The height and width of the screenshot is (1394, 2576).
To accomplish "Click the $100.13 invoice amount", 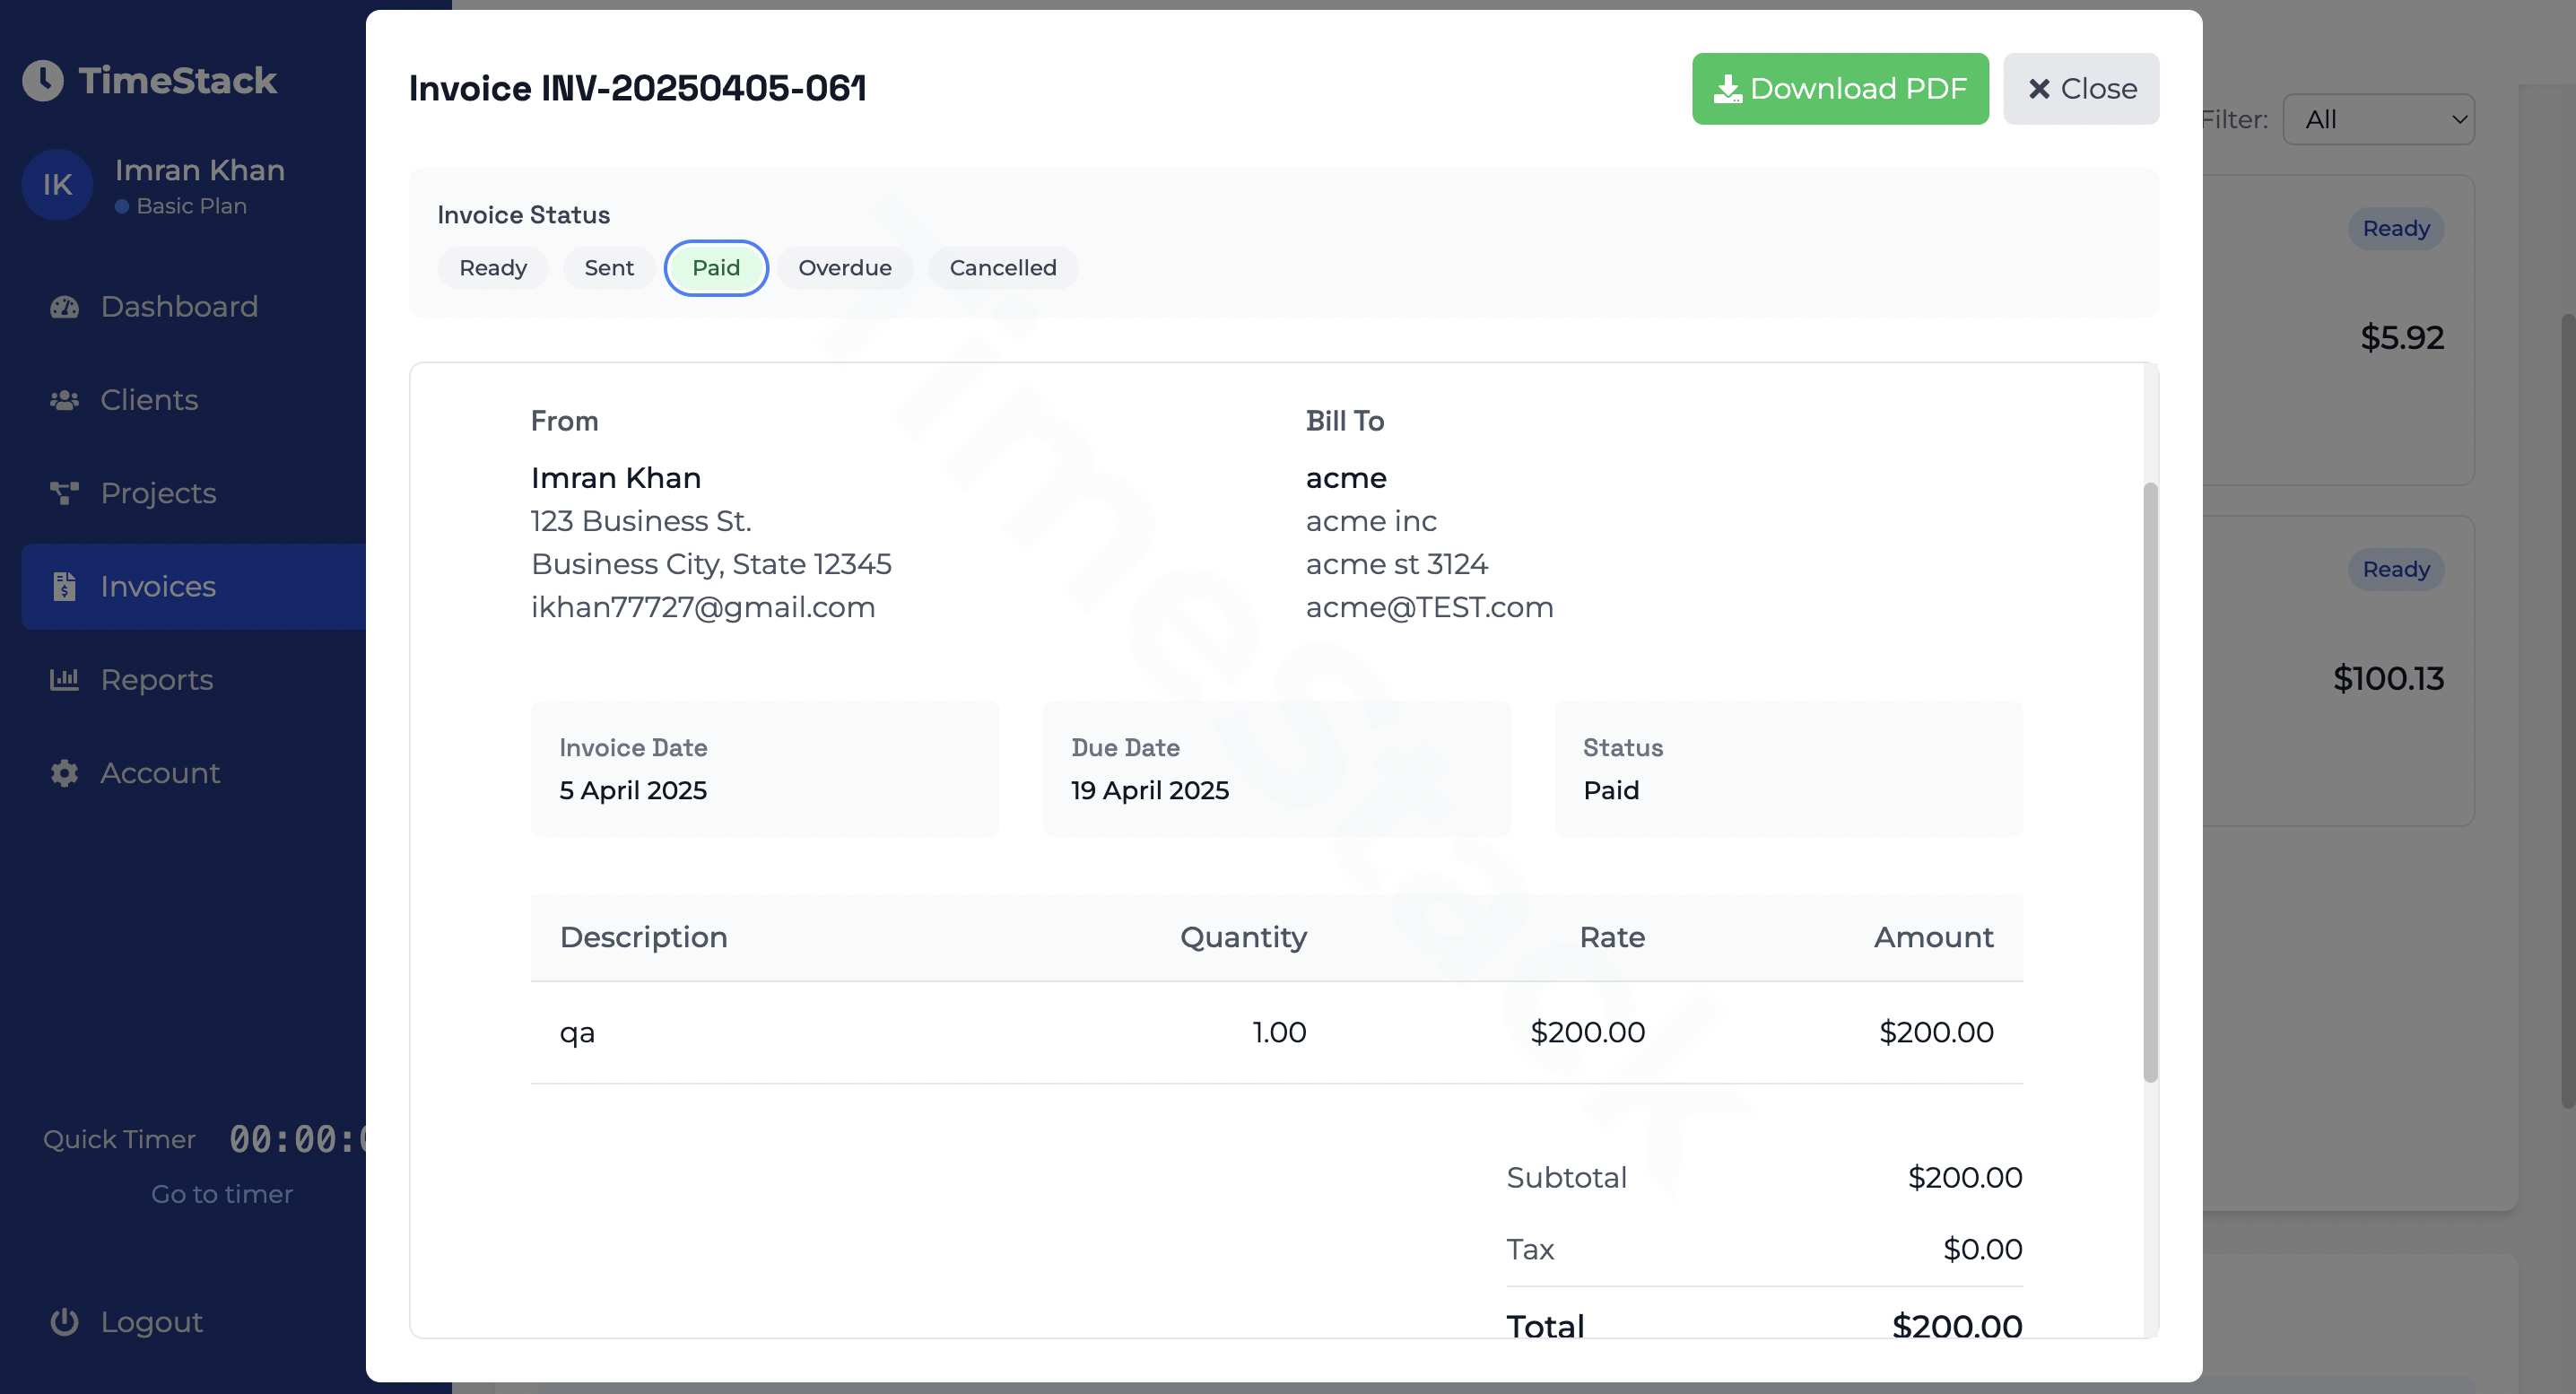I will point(2388,679).
